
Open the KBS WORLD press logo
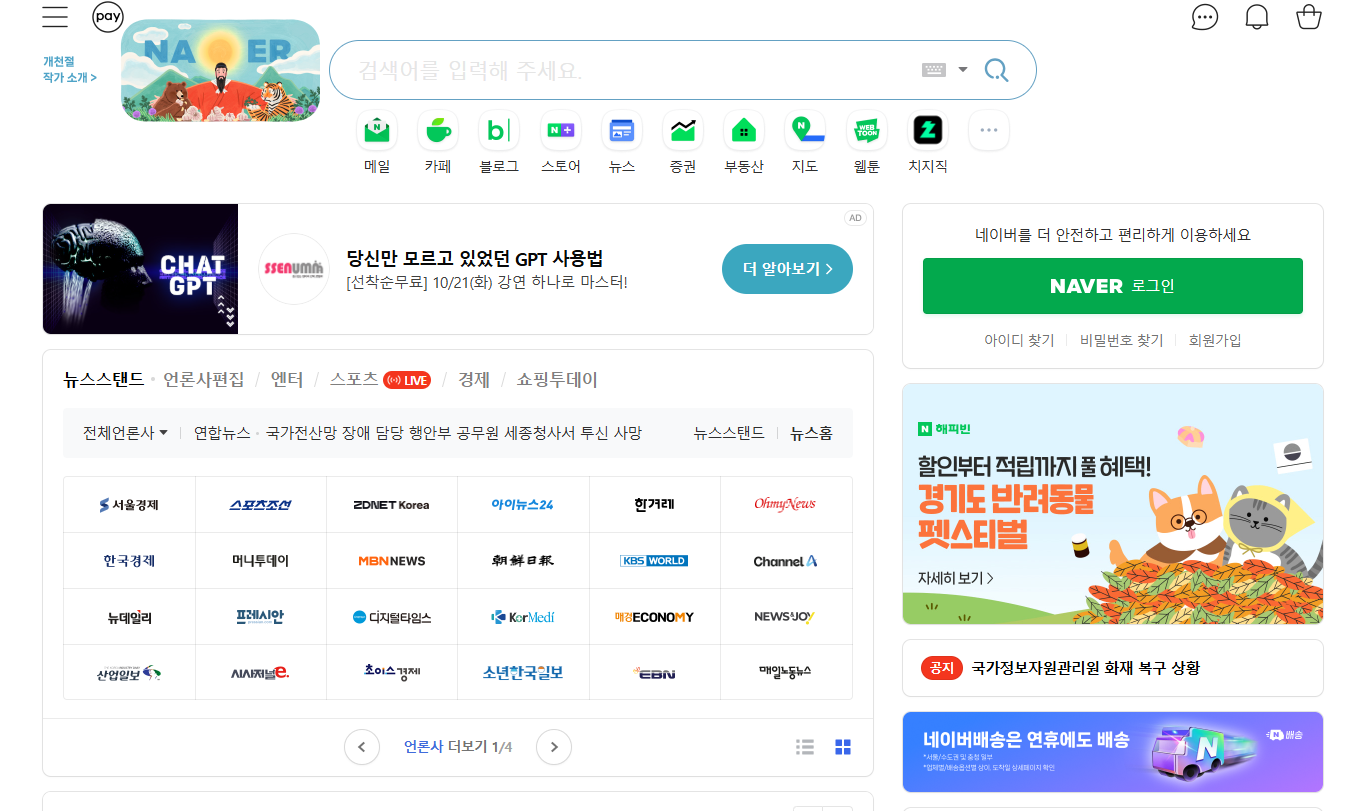[655, 561]
